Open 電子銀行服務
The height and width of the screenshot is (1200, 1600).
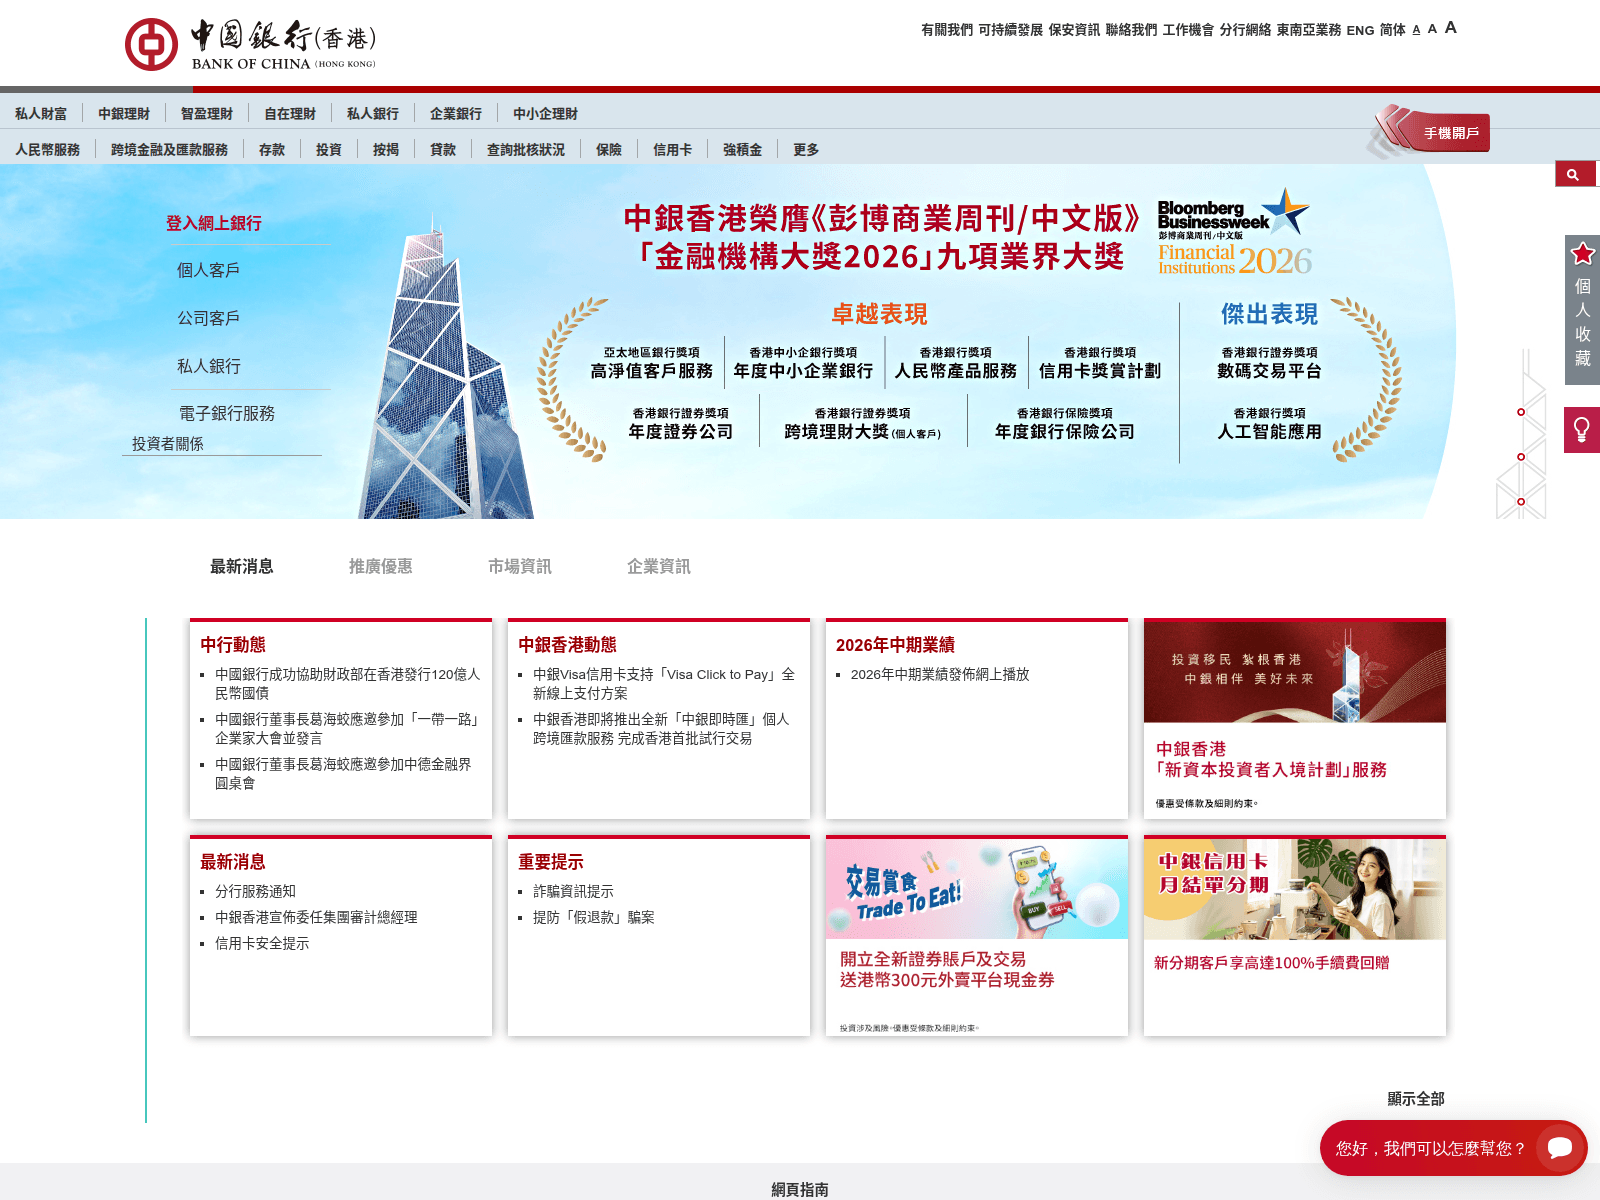click(x=226, y=413)
